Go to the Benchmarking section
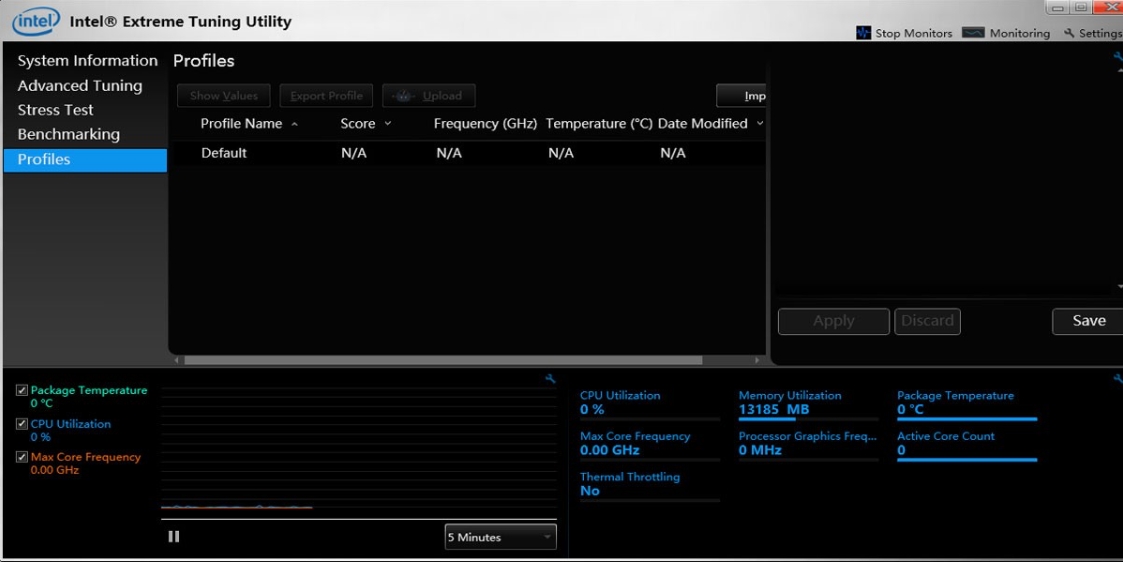Screen dimensions: 1123x562 pyautogui.click(x=69, y=134)
